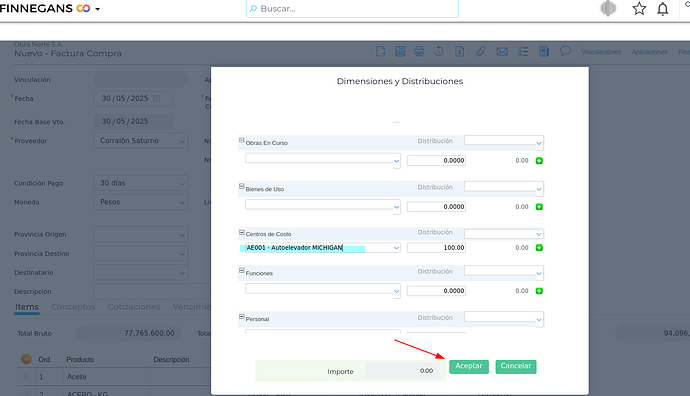Open the Moneda Pesos dropdown
This screenshot has width=690, height=396.
coord(182,202)
